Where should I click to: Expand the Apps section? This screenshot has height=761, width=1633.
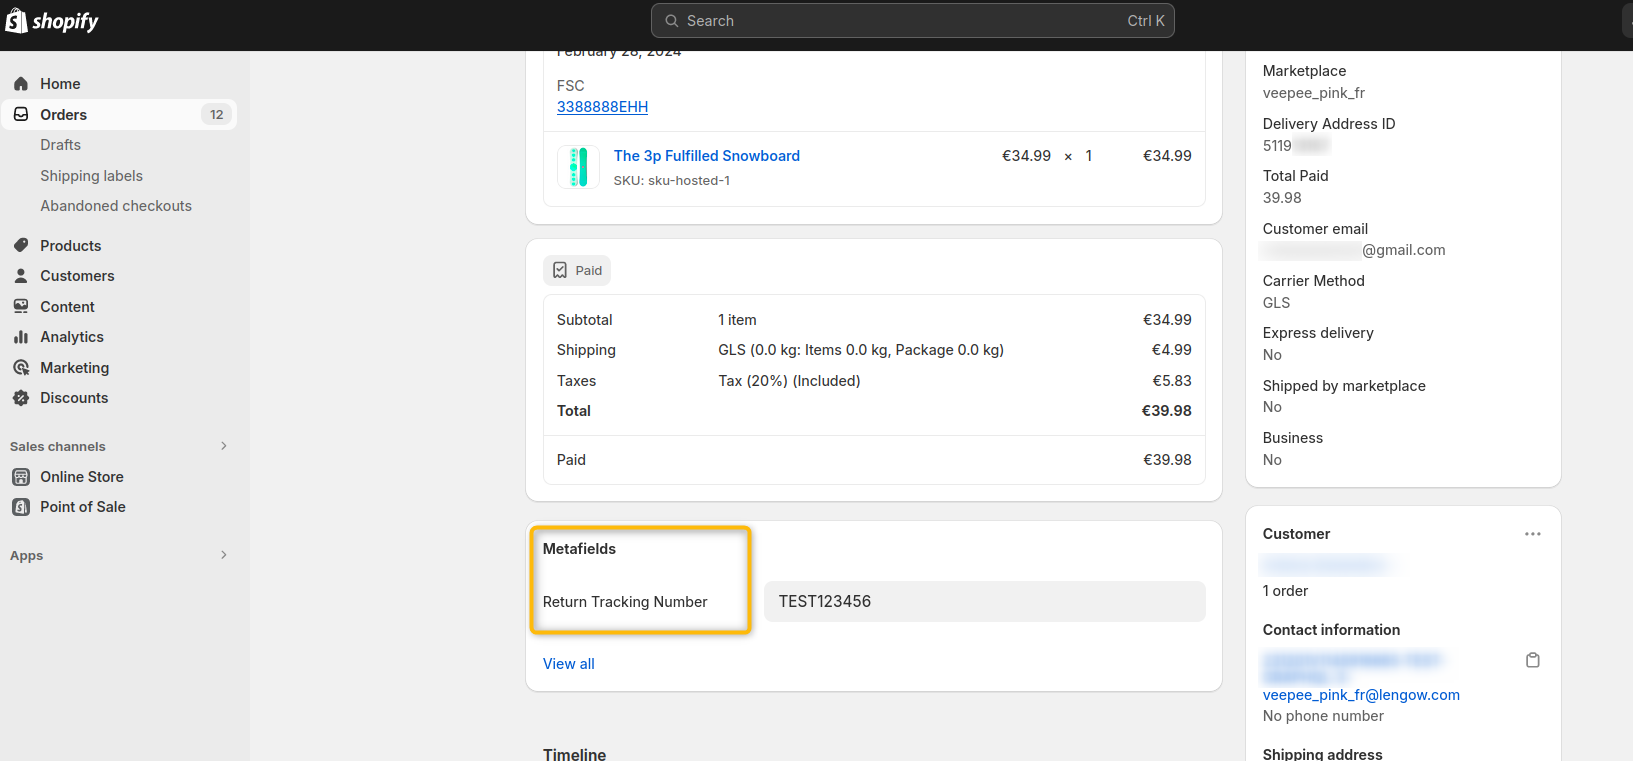pyautogui.click(x=223, y=555)
